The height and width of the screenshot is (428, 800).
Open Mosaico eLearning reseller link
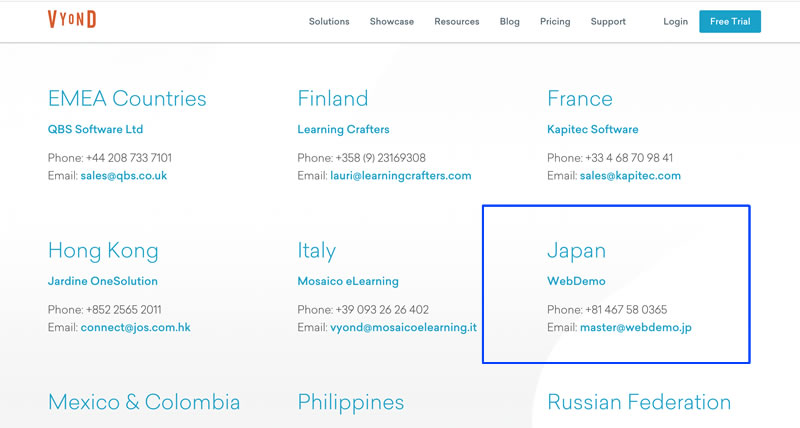point(348,281)
